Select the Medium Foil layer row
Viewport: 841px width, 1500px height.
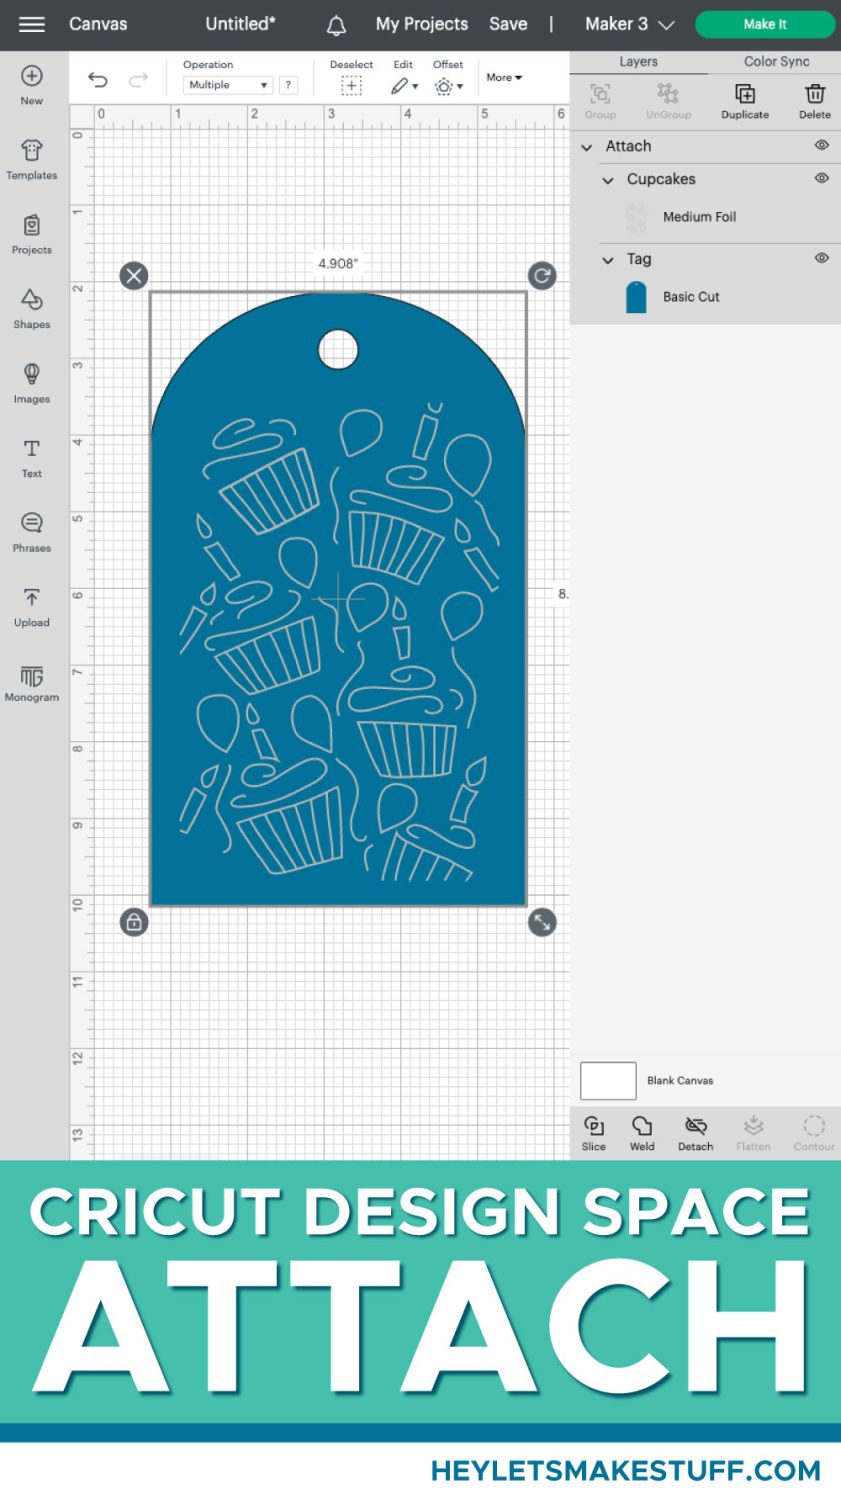click(x=705, y=217)
